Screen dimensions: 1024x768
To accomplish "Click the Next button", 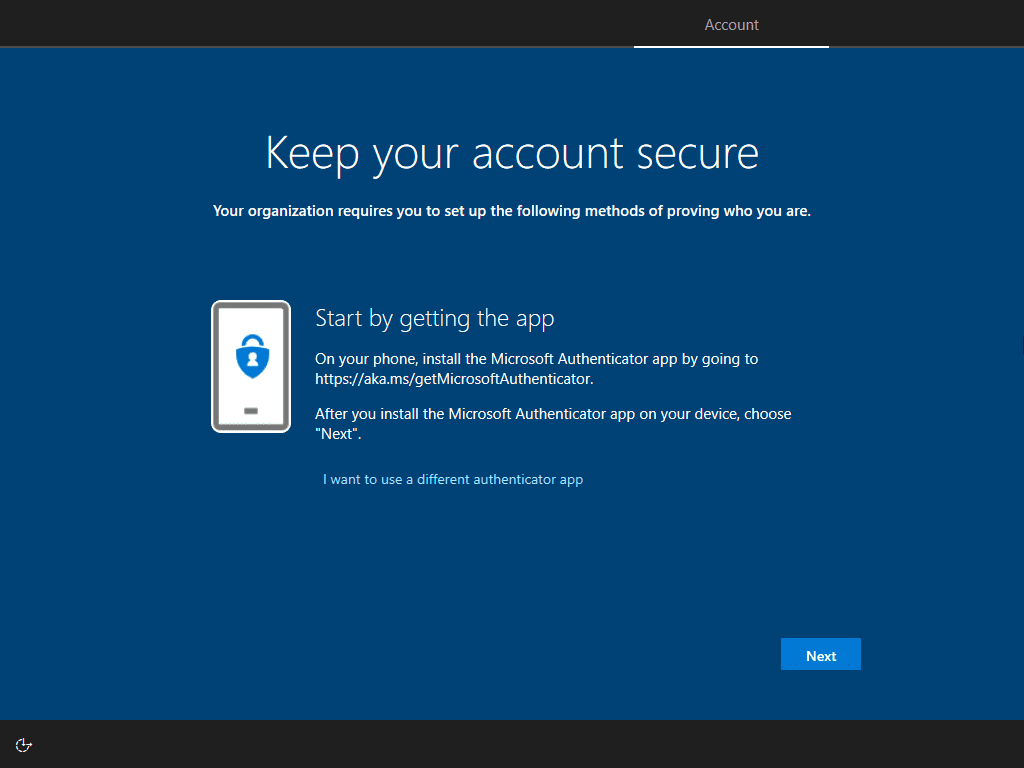I will (x=820, y=654).
